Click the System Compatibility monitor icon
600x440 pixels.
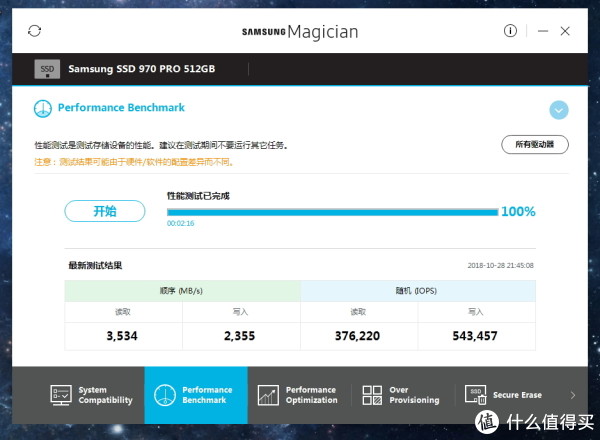(x=61, y=395)
